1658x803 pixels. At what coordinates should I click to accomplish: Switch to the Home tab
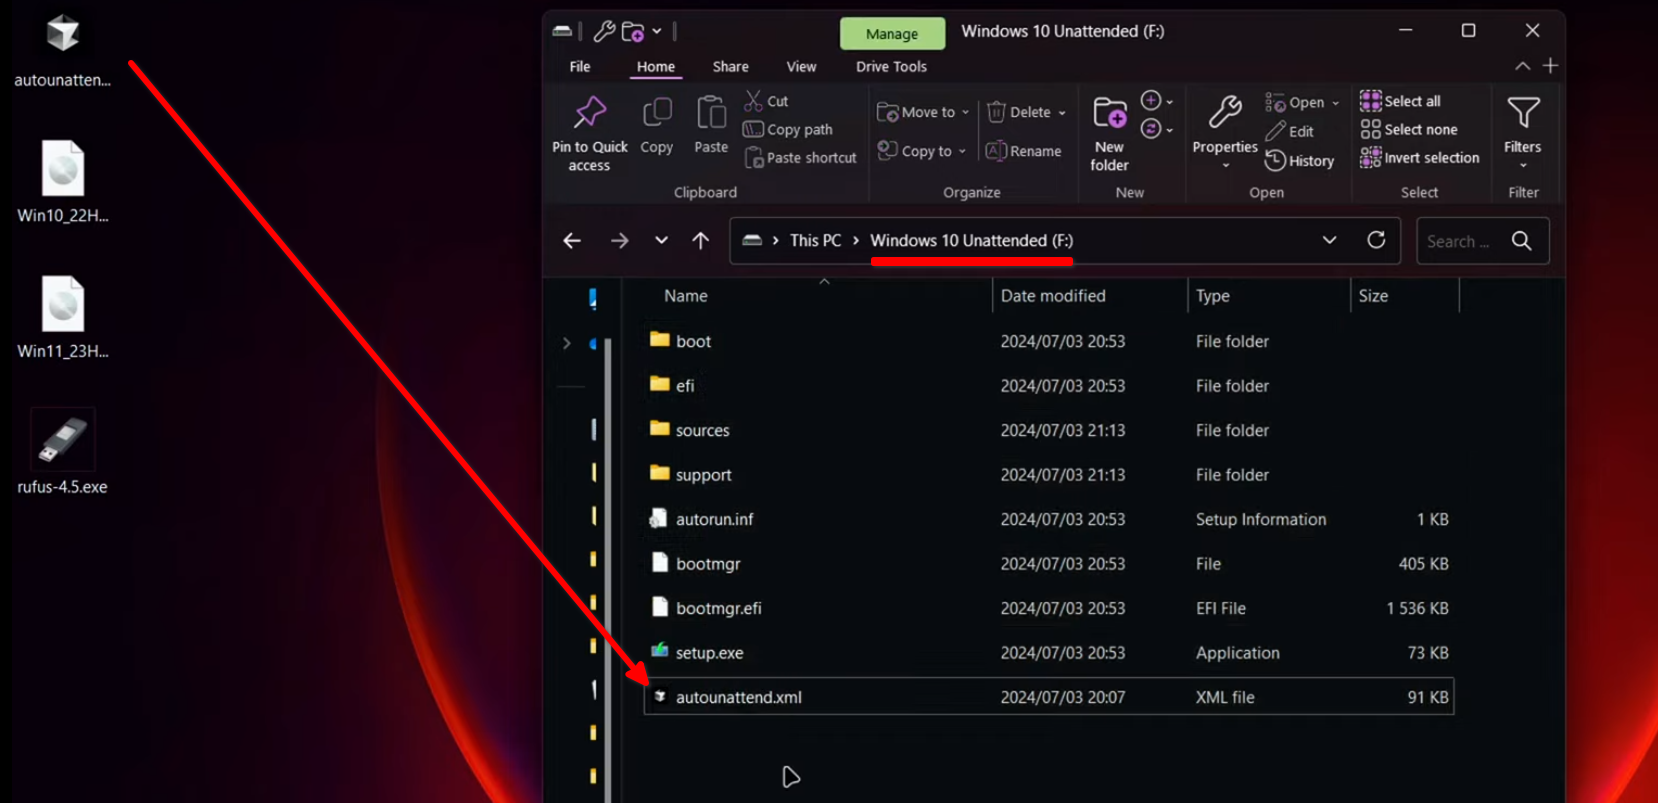[656, 66]
